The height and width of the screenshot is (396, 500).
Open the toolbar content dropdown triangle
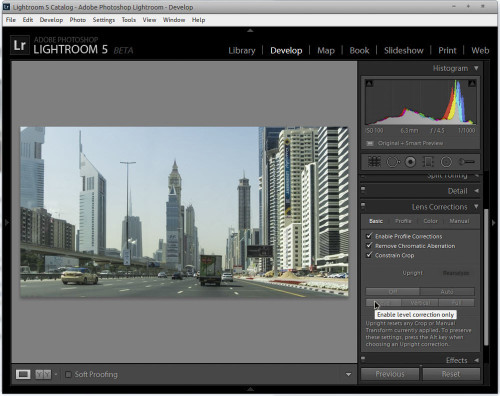pos(348,375)
